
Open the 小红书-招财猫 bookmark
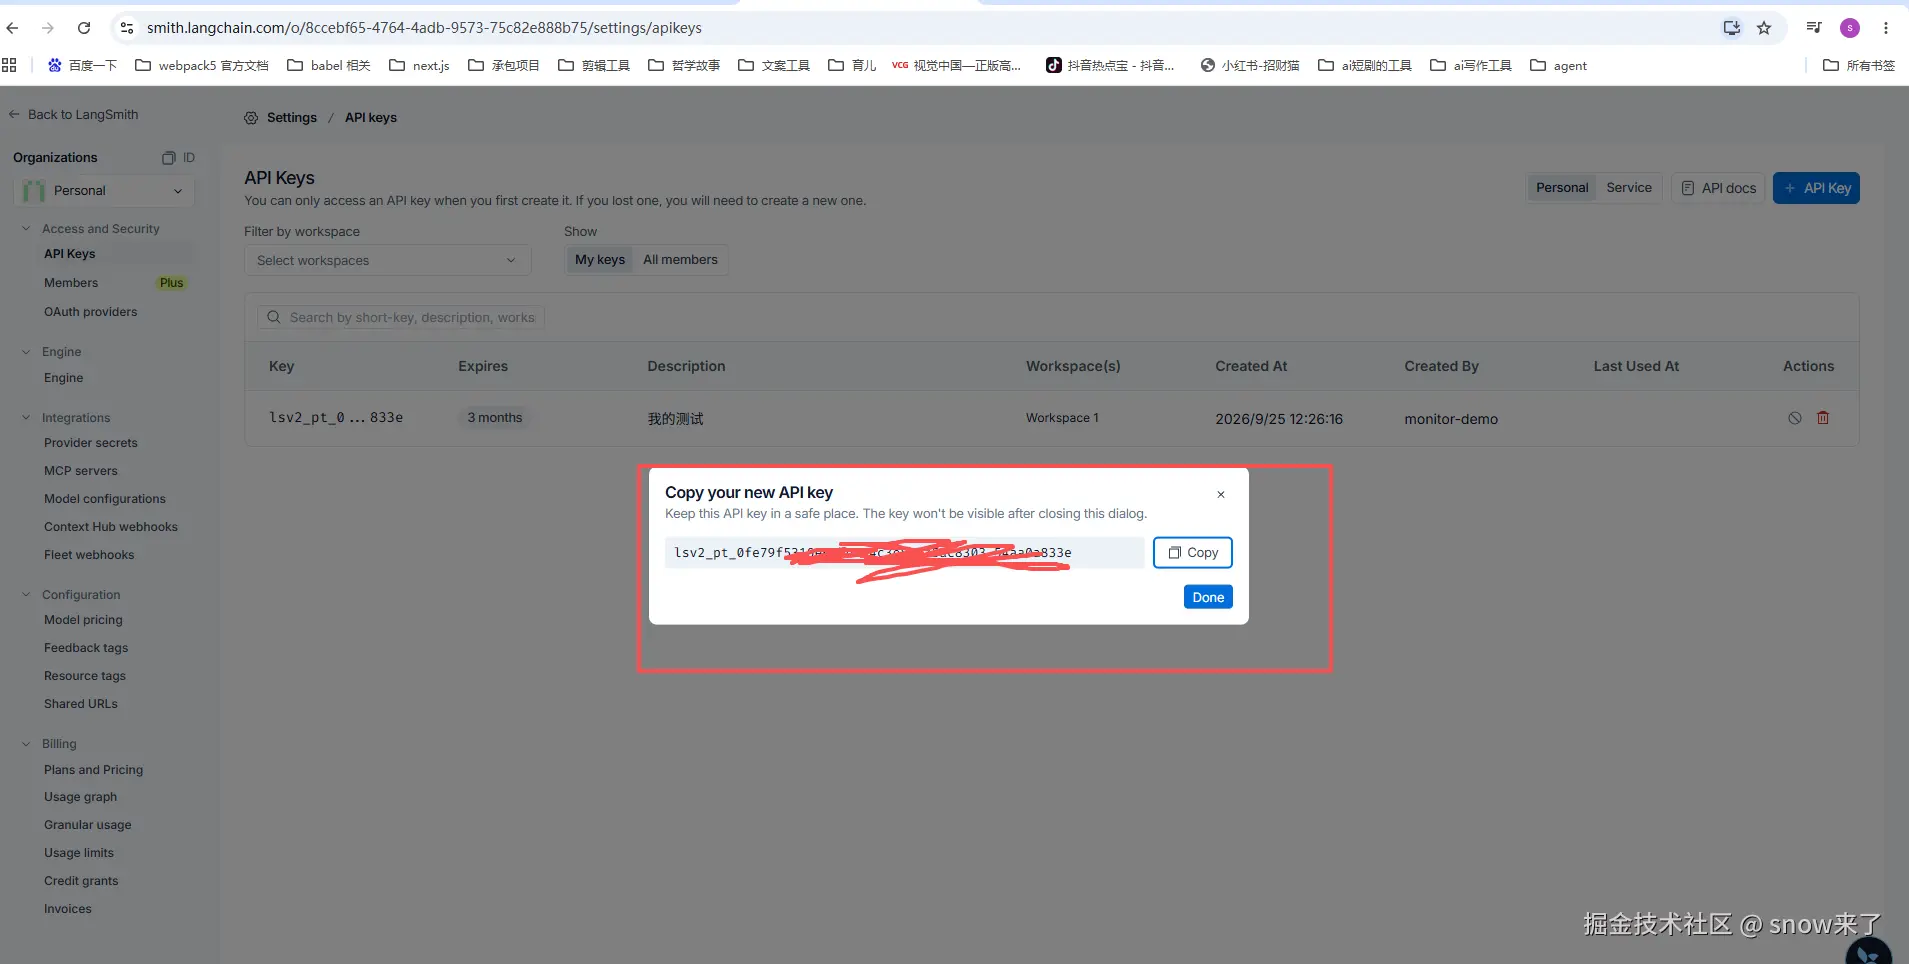tap(1250, 65)
